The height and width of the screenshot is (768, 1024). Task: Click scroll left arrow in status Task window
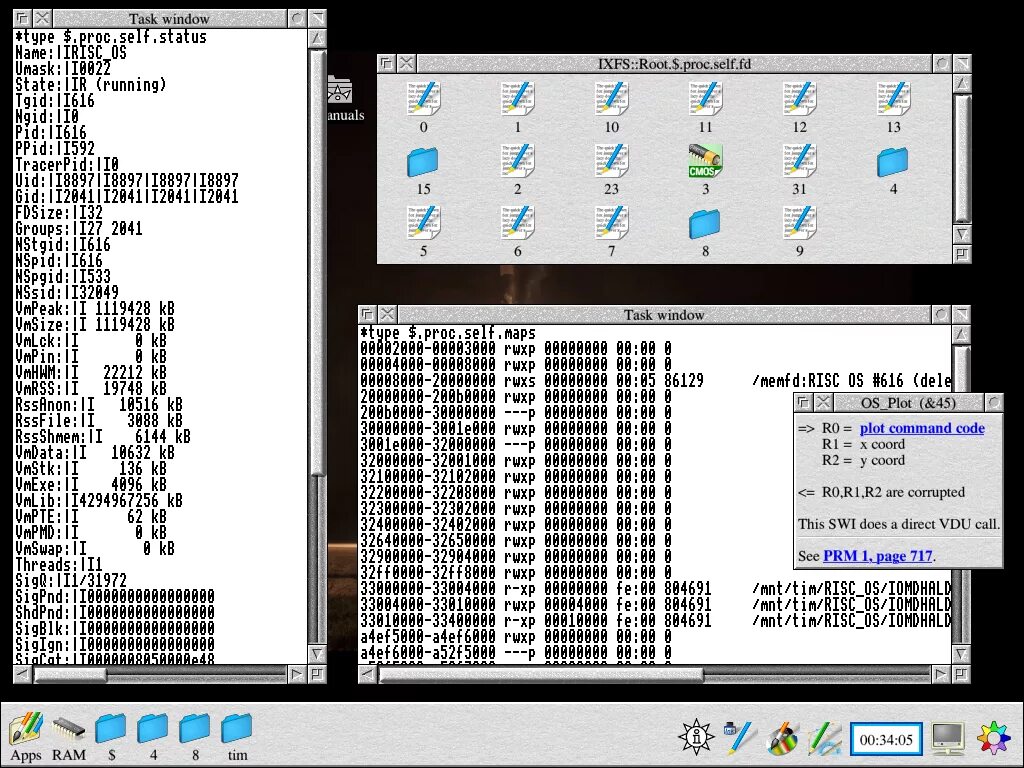22,674
